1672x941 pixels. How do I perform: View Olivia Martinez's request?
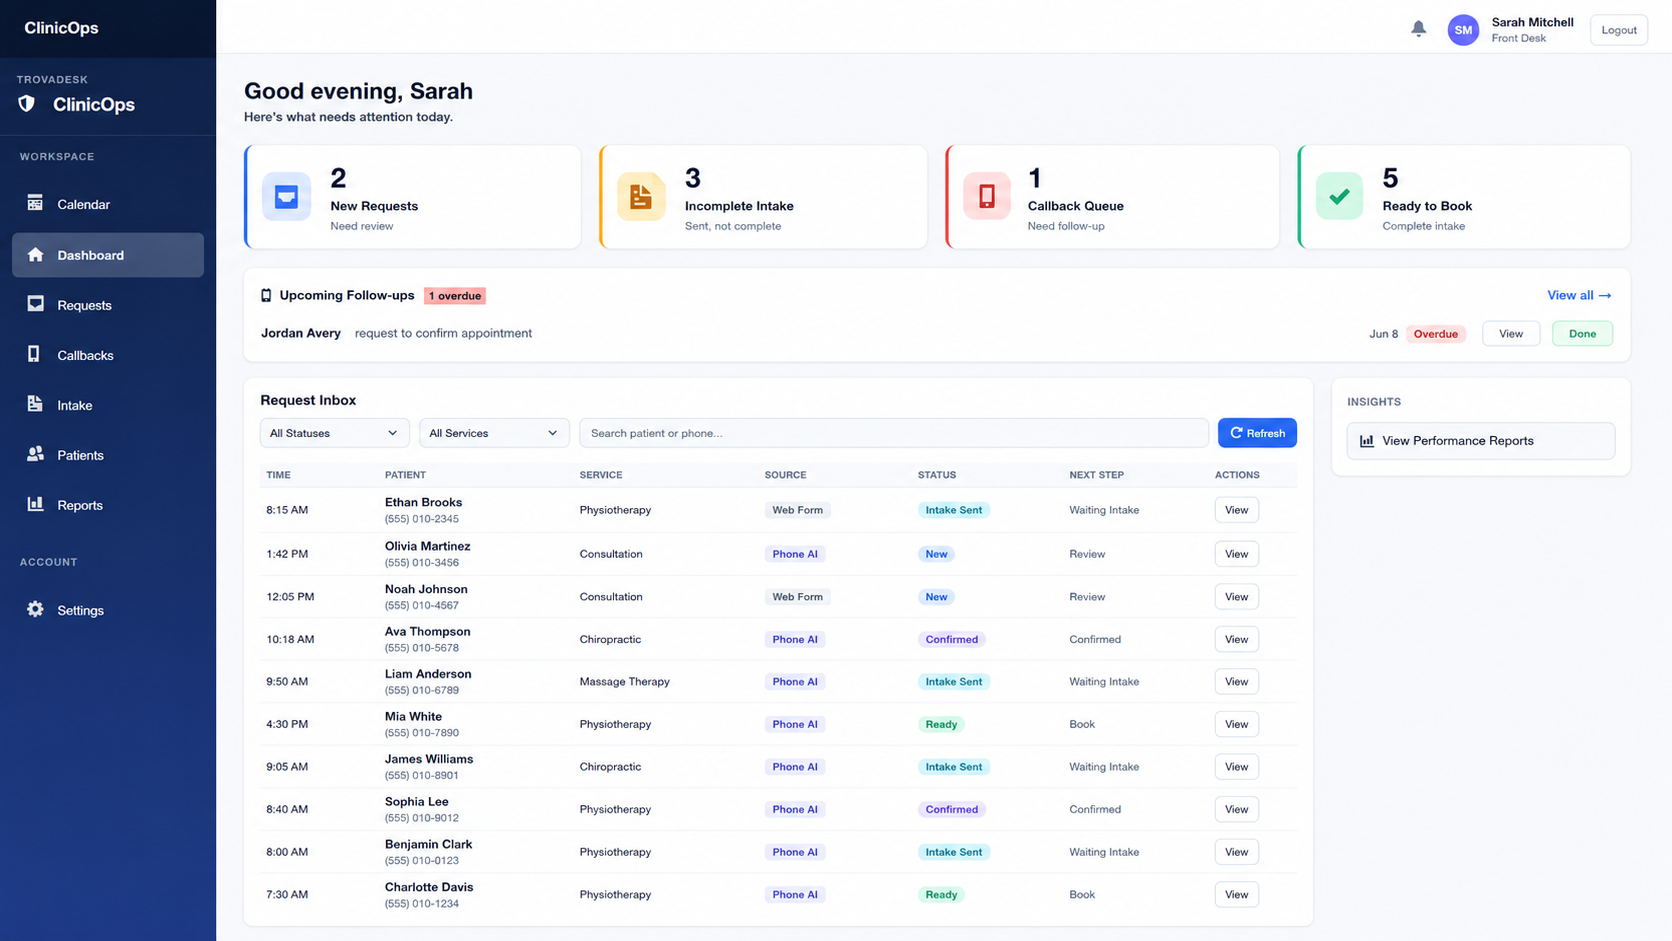pyautogui.click(x=1236, y=554)
